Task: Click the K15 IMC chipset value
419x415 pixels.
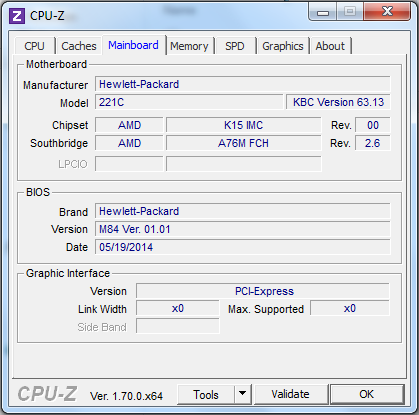Action: click(x=244, y=125)
